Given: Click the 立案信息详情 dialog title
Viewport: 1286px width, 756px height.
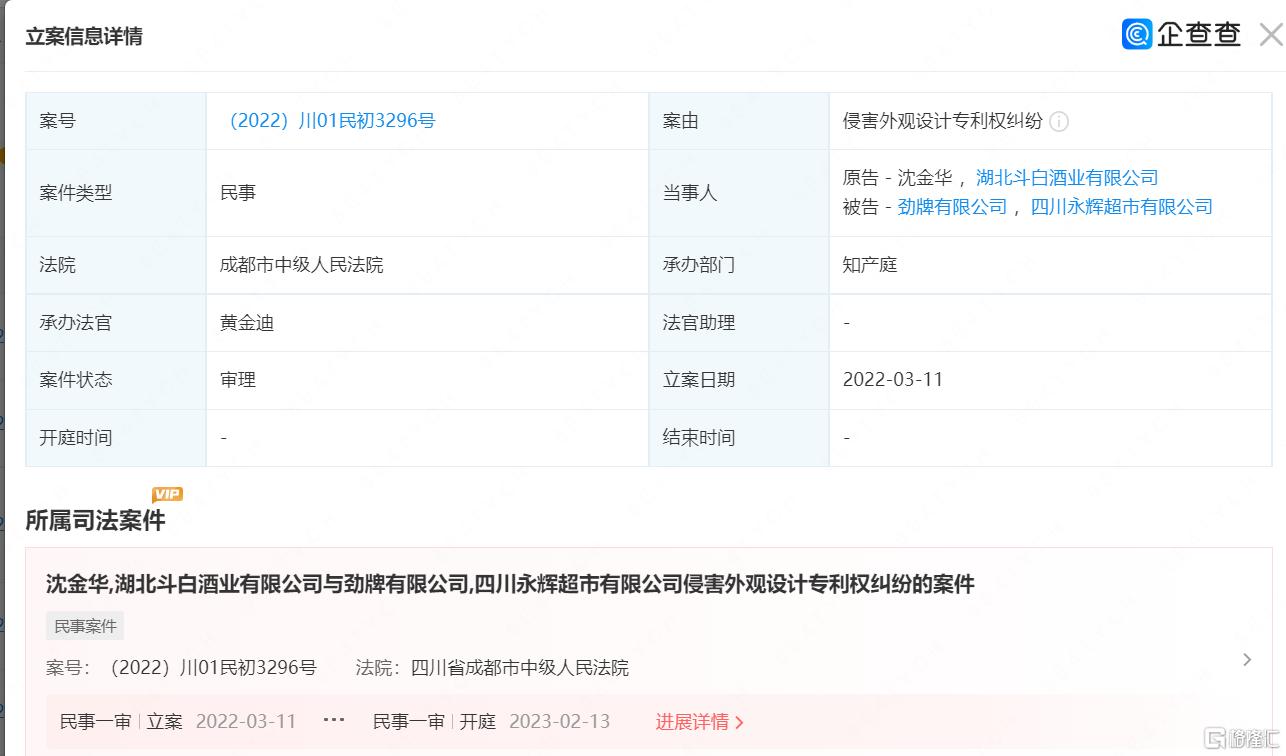Looking at the screenshot, I should click(84, 36).
